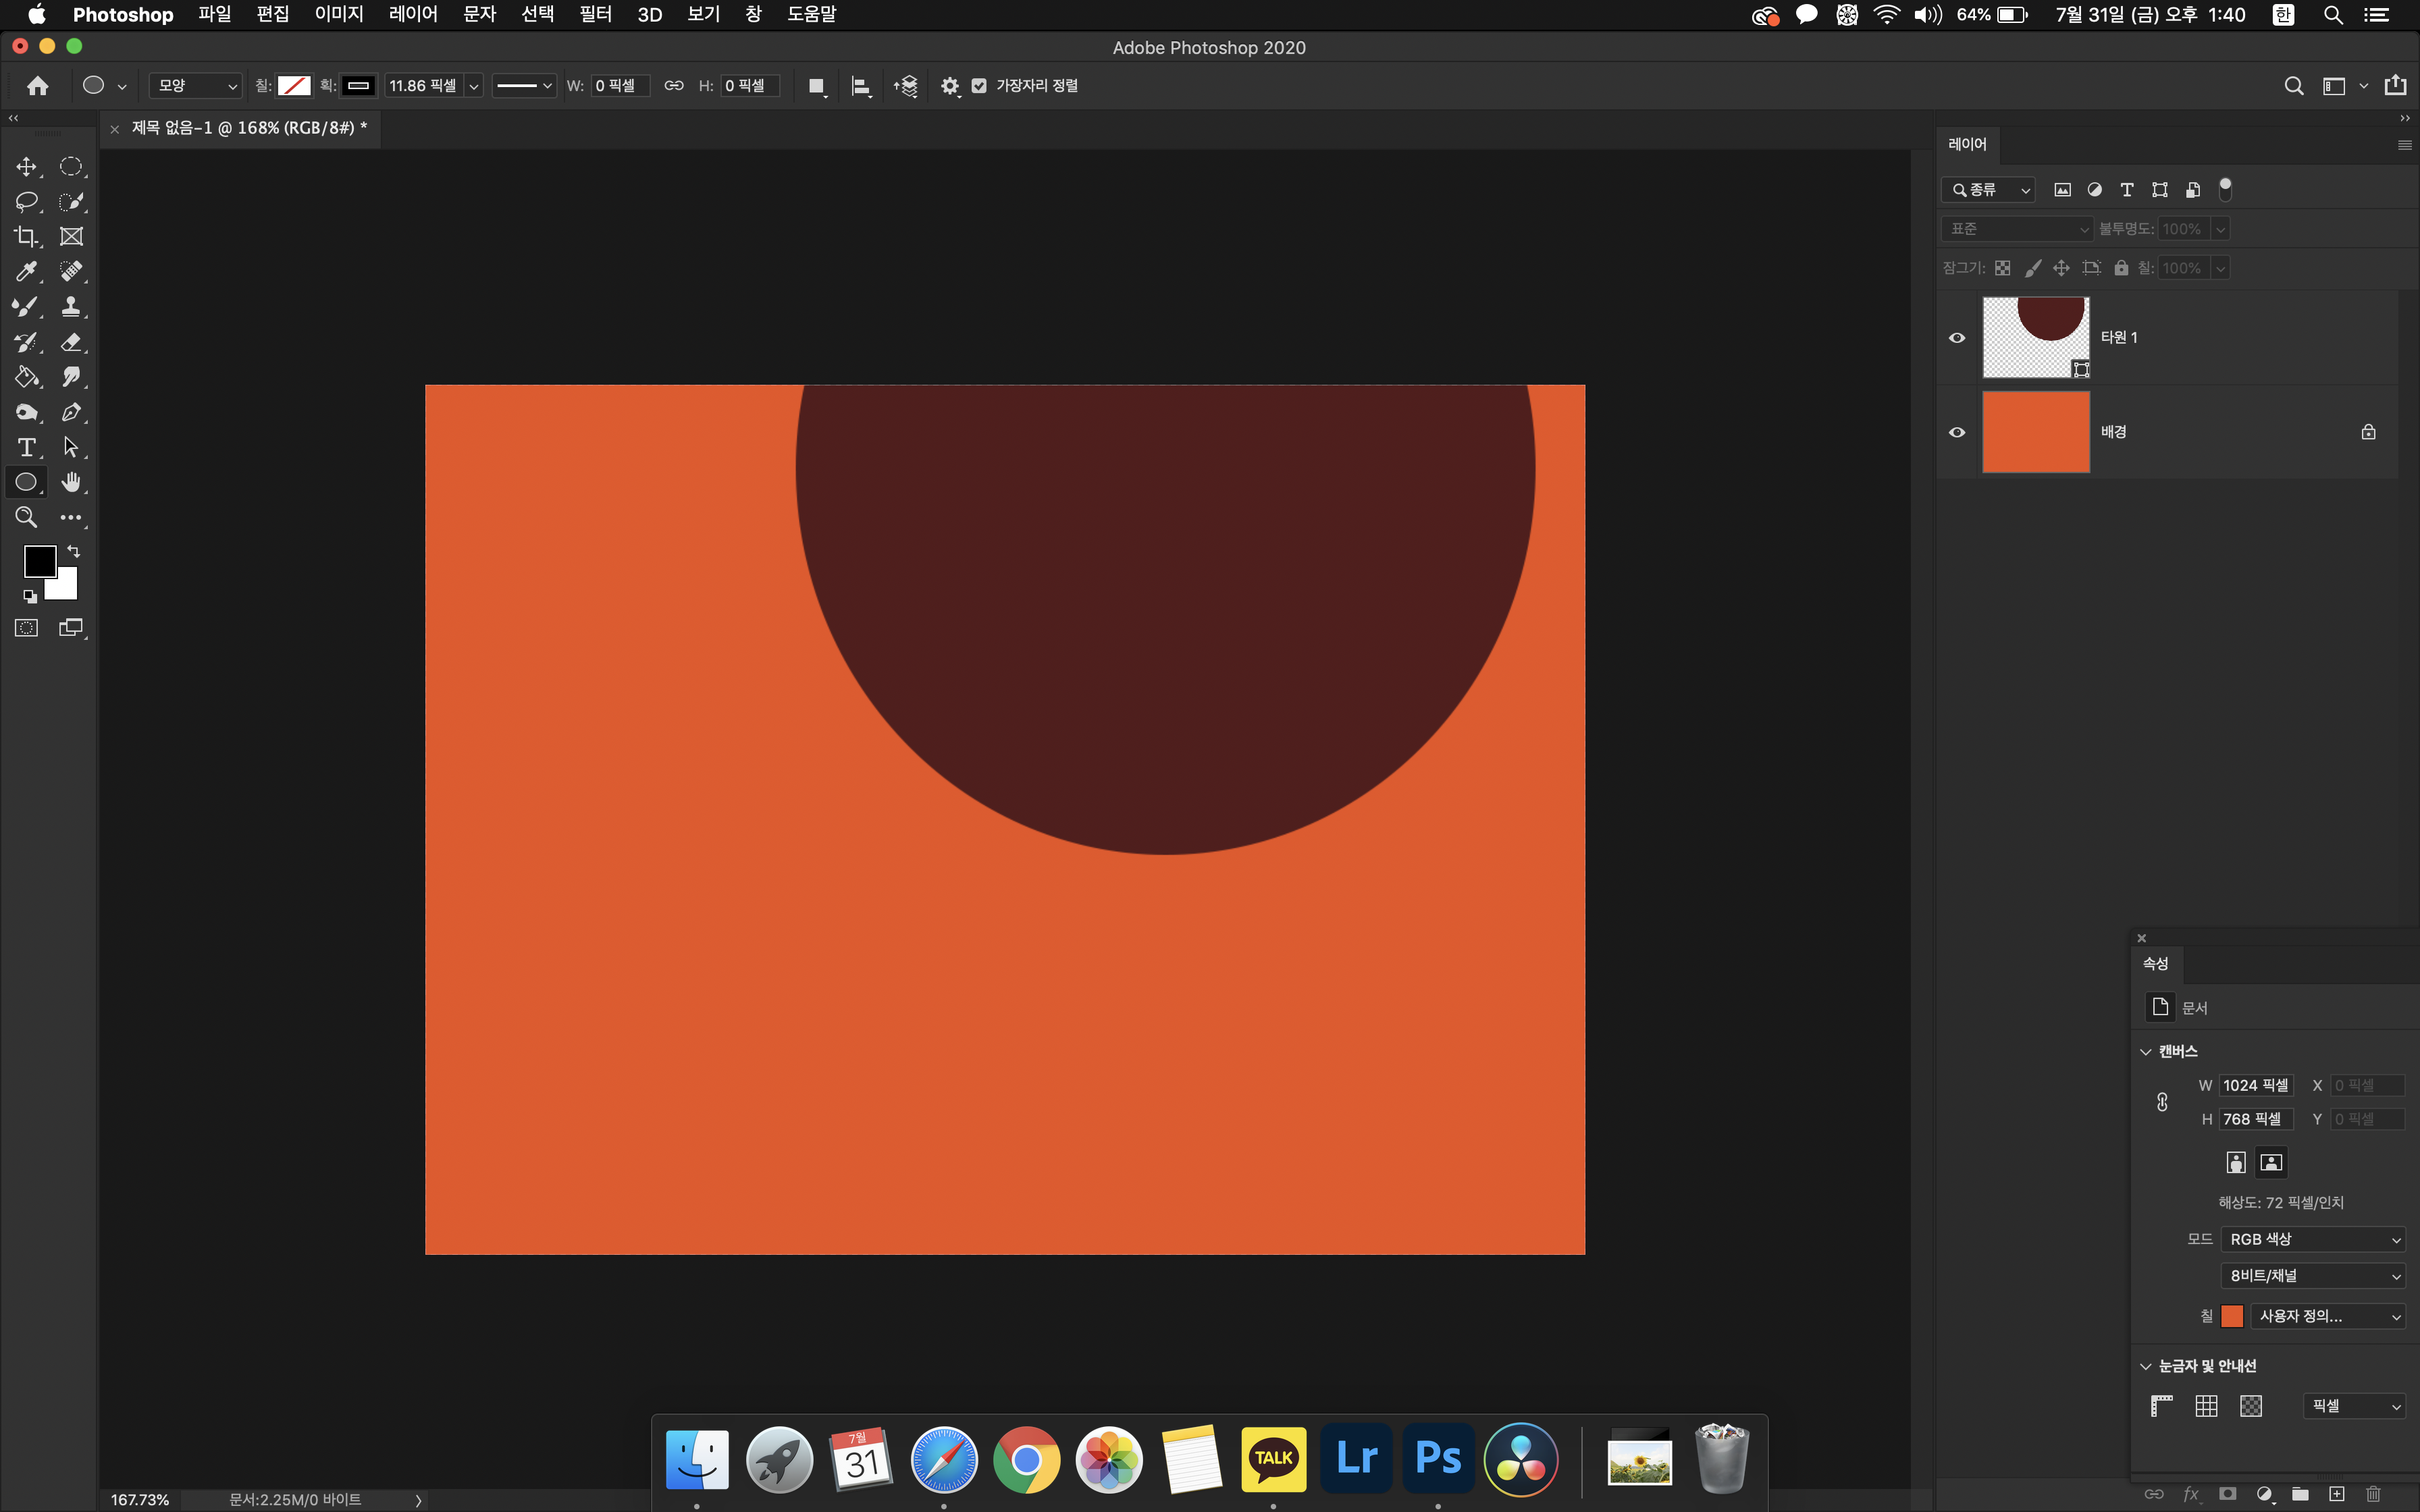Select the Type tool
The height and width of the screenshot is (1512, 2420).
point(26,447)
